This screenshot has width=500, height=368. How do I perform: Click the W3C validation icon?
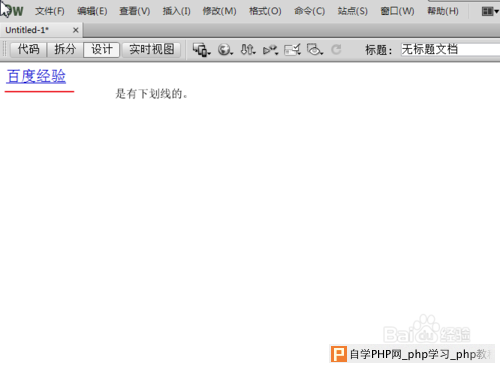pyautogui.click(x=270, y=50)
